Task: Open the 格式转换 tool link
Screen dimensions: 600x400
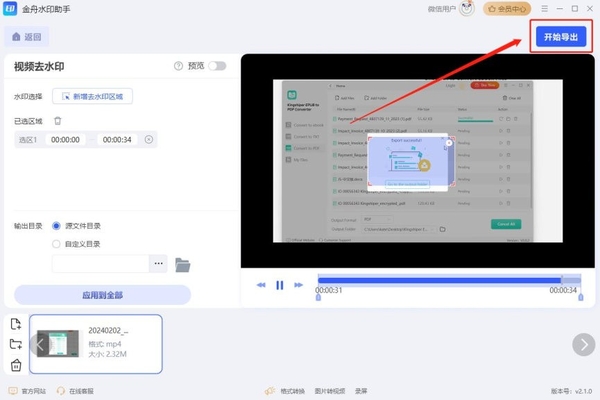Action: 292,391
